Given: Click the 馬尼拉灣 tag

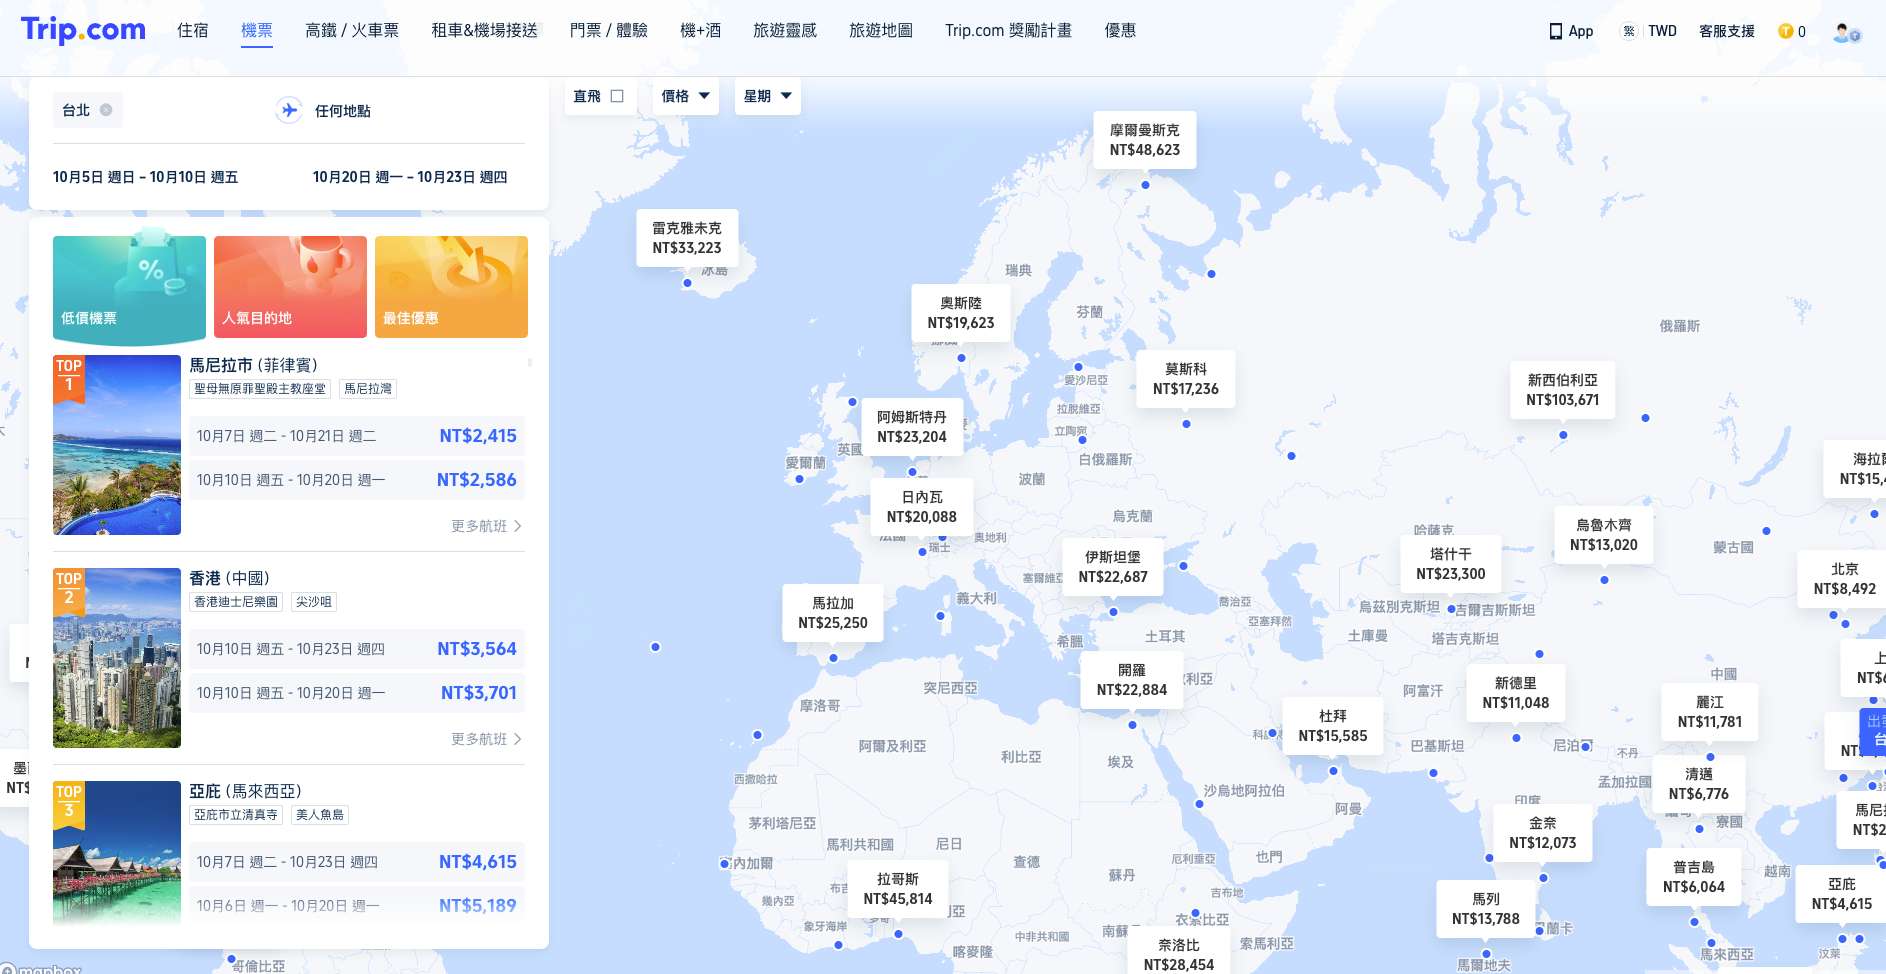Looking at the screenshot, I should (368, 389).
